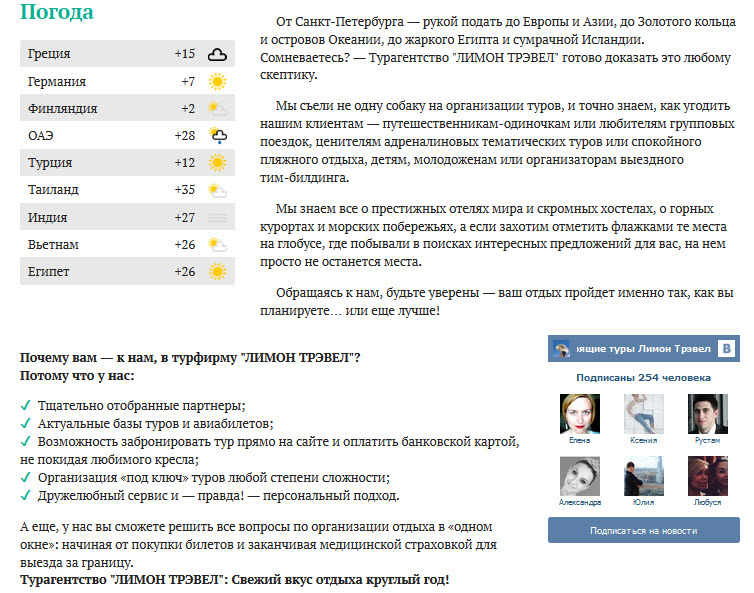Click the +12 temperature value
Image resolution: width=754 pixels, height=593 pixels.
(x=185, y=163)
